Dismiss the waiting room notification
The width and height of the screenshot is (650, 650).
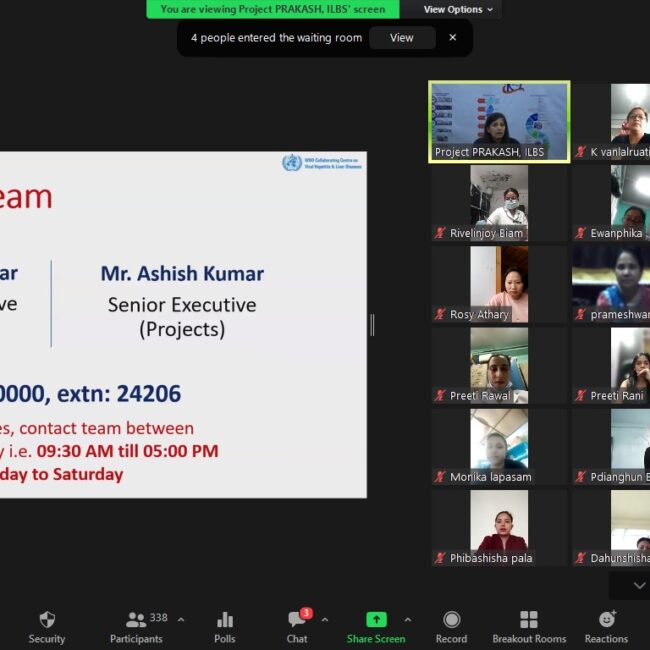click(x=452, y=38)
